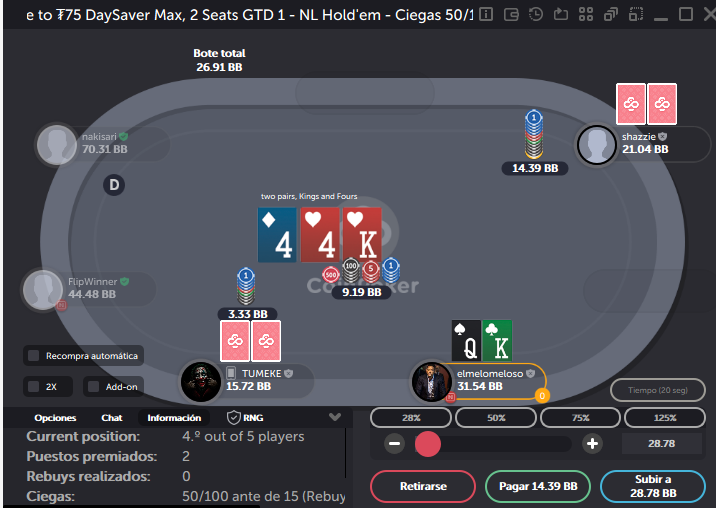Click the red bet size slider handle
The width and height of the screenshot is (716, 508).
pos(428,444)
